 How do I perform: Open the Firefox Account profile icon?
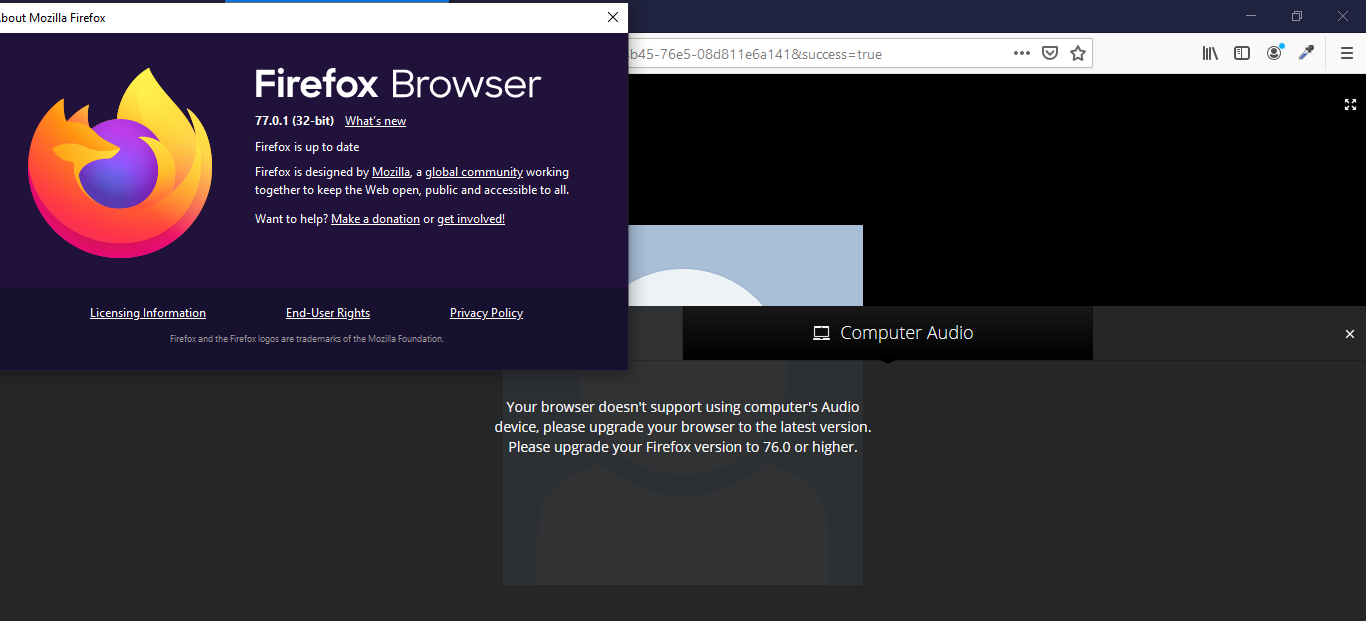(x=1274, y=53)
